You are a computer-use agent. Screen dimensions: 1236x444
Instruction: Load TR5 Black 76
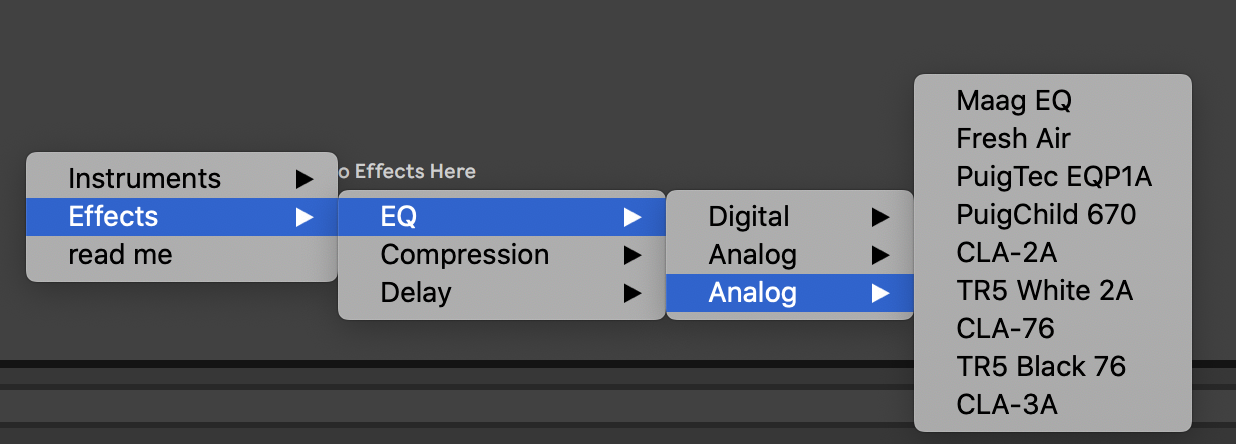pyautogui.click(x=1041, y=367)
